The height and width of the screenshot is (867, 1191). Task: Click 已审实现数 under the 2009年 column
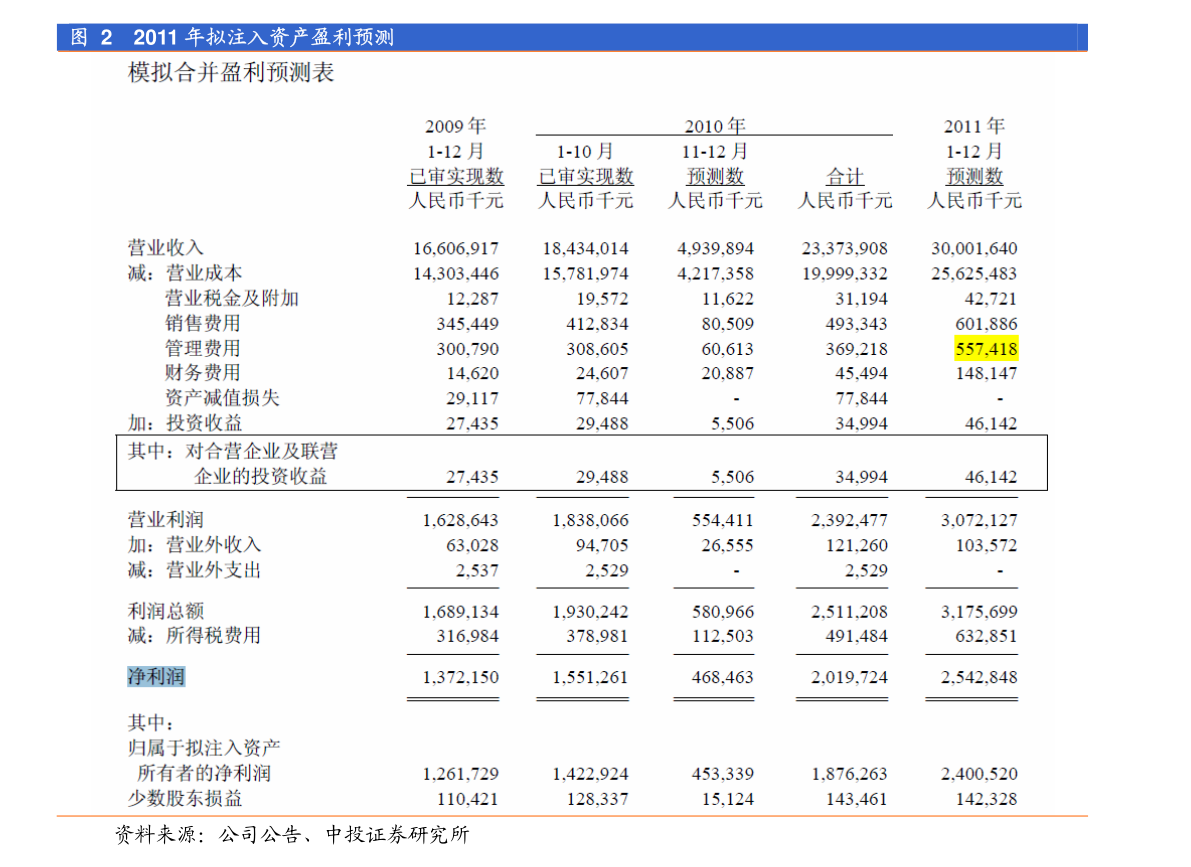point(456,177)
